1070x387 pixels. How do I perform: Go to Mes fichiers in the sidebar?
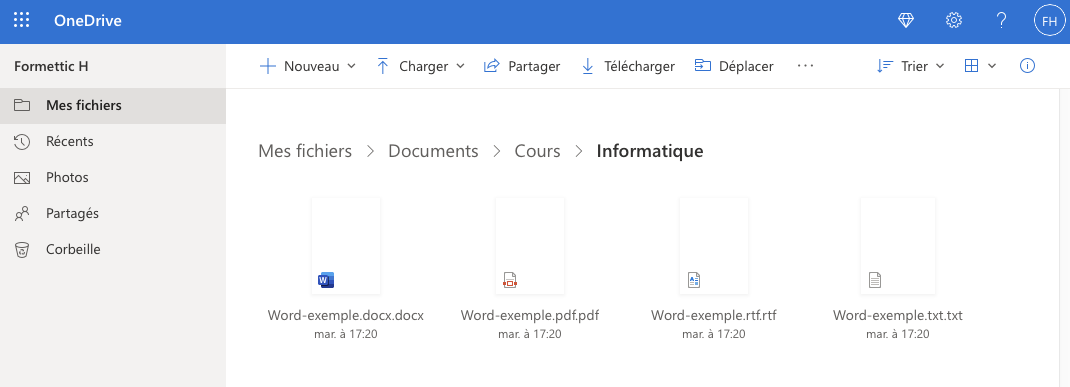113,105
